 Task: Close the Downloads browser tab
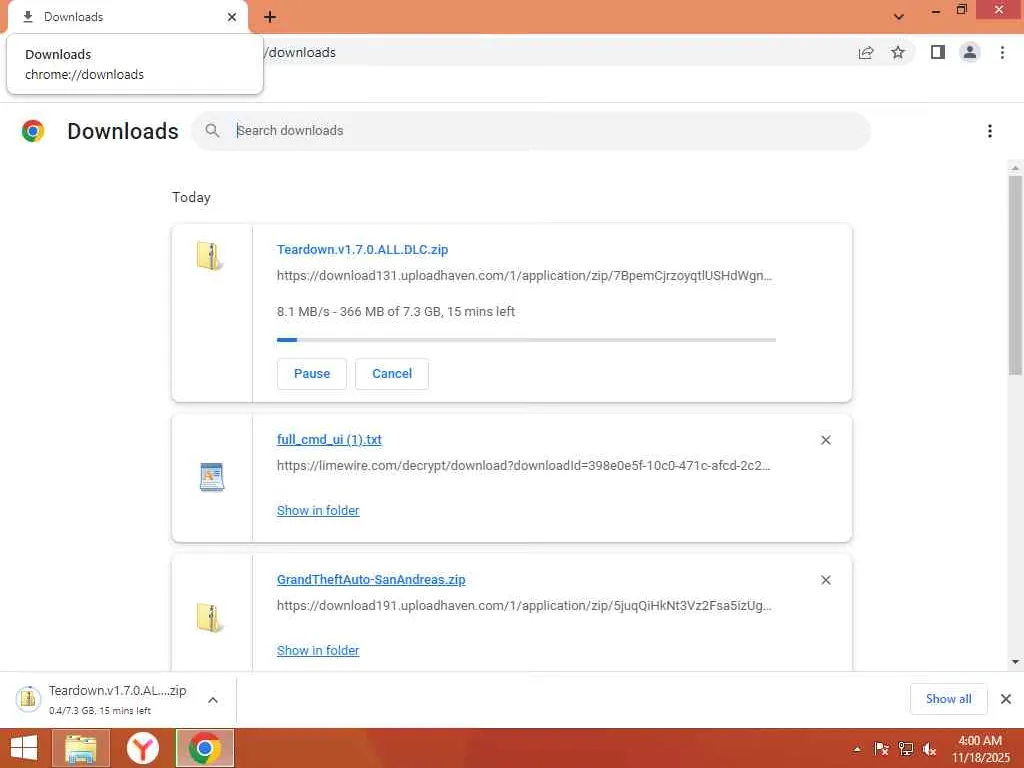232,17
